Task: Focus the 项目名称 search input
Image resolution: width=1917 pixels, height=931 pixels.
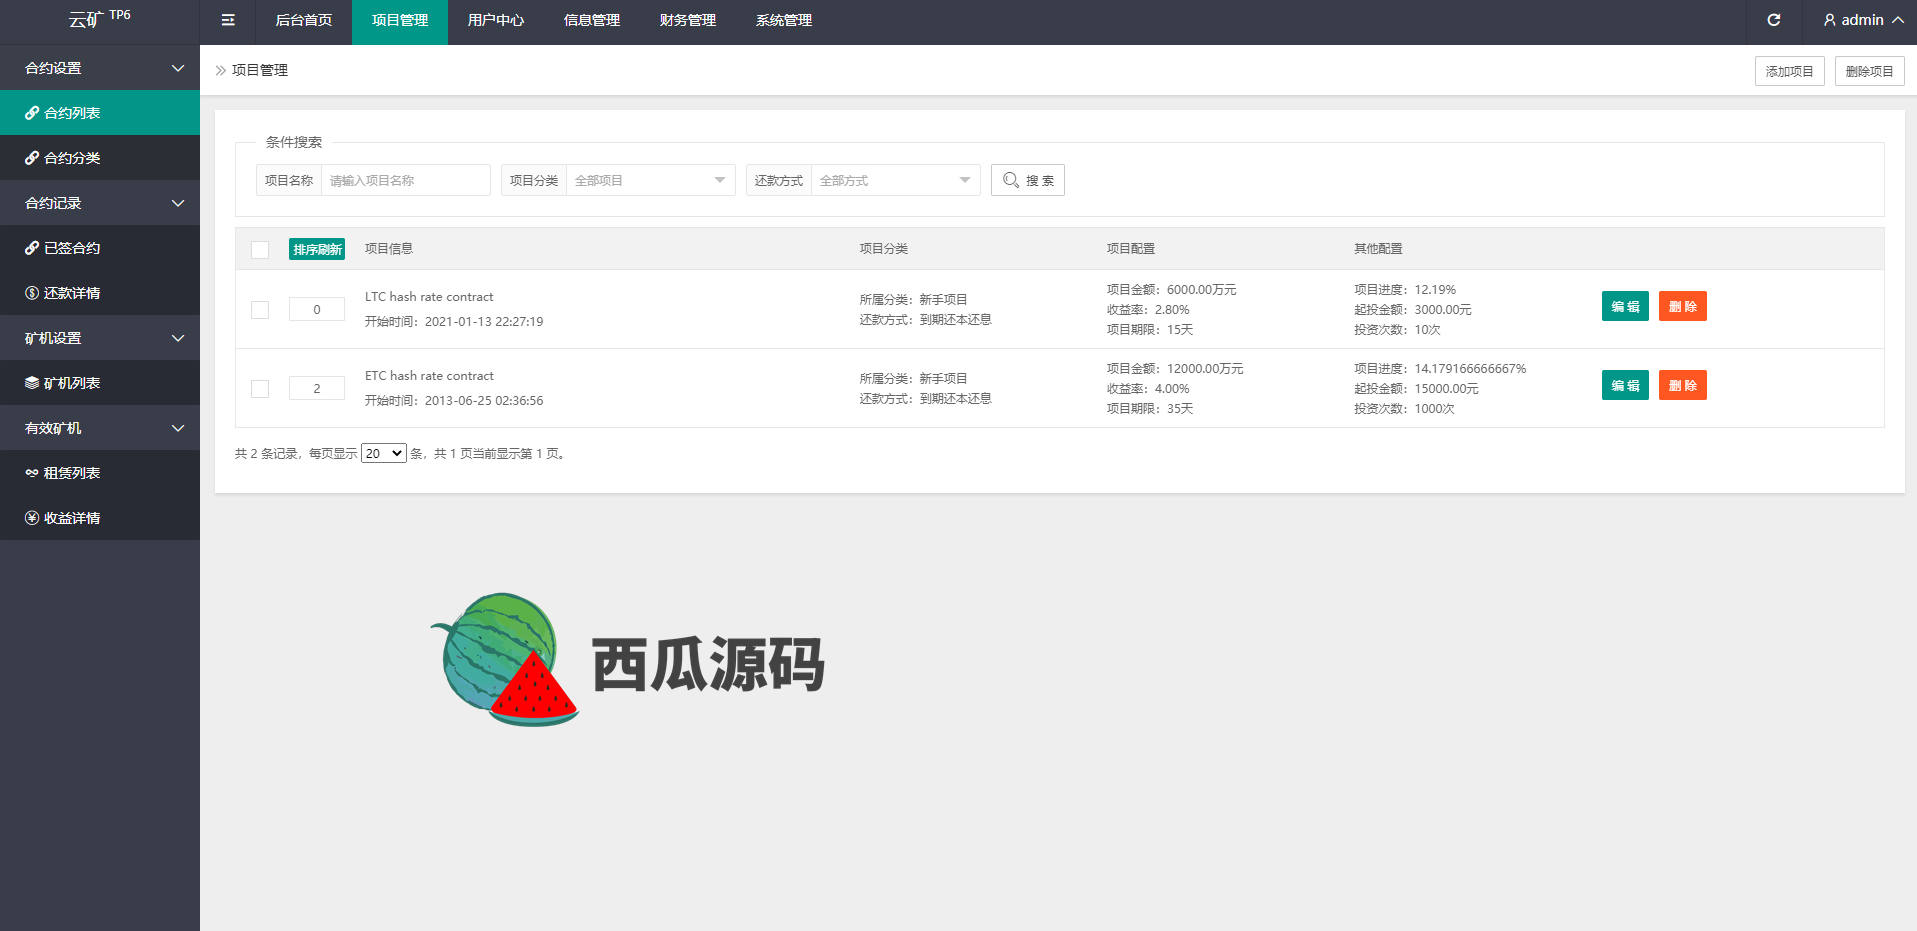Action: [x=406, y=180]
